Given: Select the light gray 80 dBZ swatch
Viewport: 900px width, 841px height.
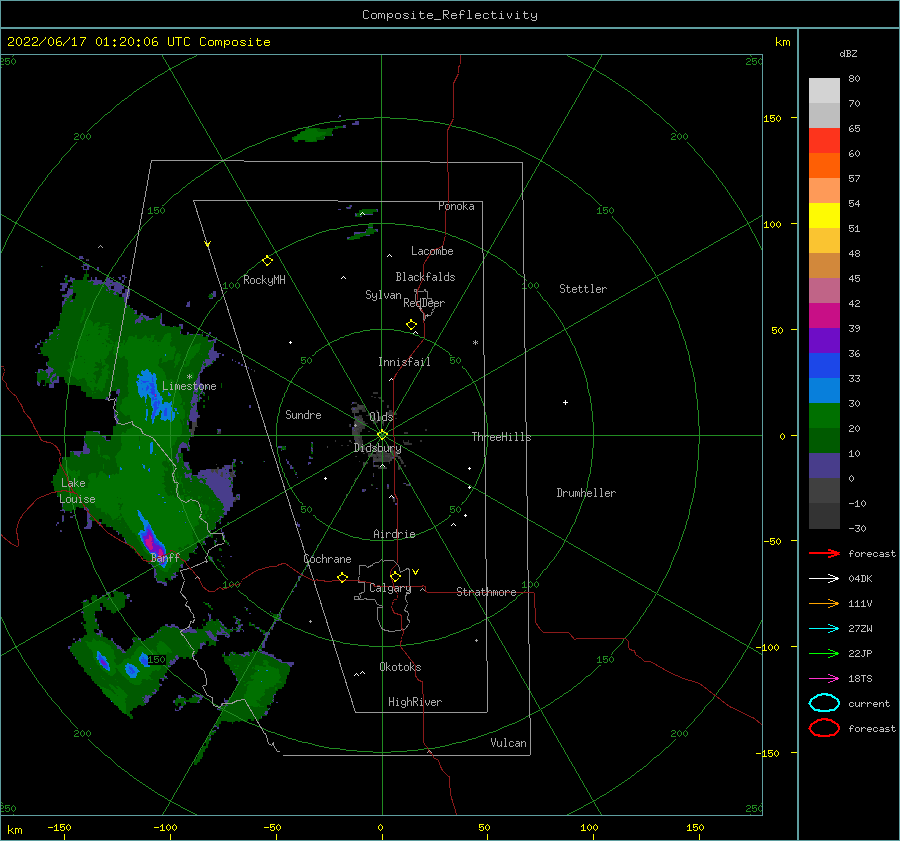Looking at the screenshot, I should tap(824, 90).
